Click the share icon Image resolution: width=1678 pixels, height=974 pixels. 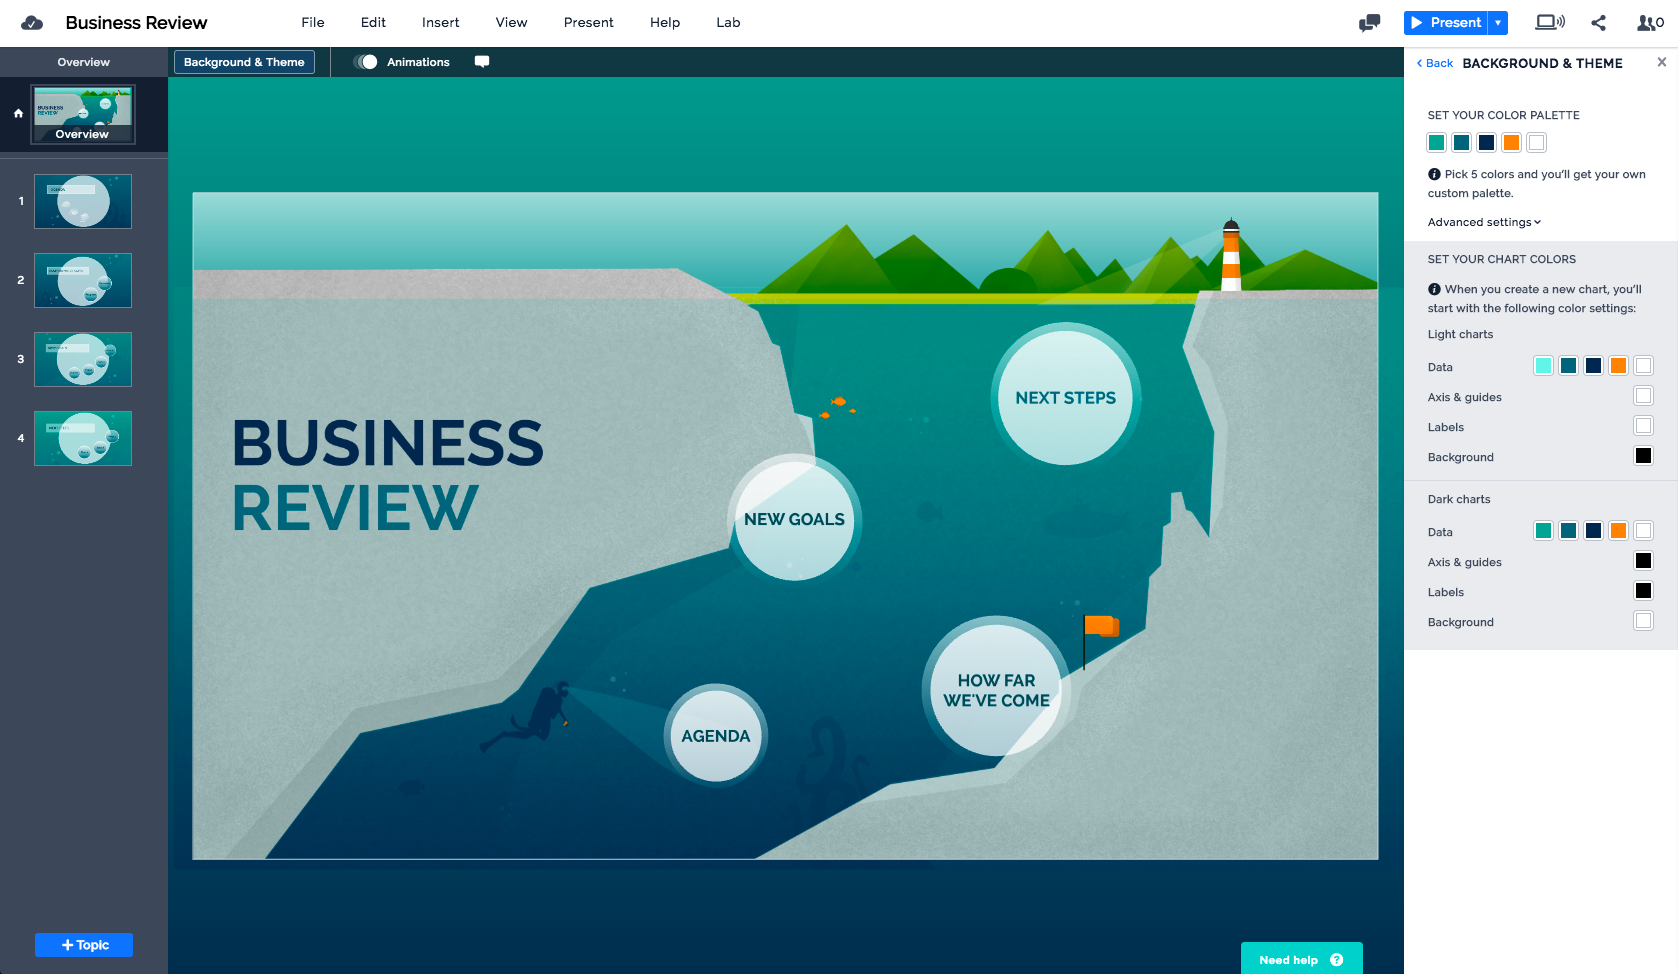tap(1598, 23)
